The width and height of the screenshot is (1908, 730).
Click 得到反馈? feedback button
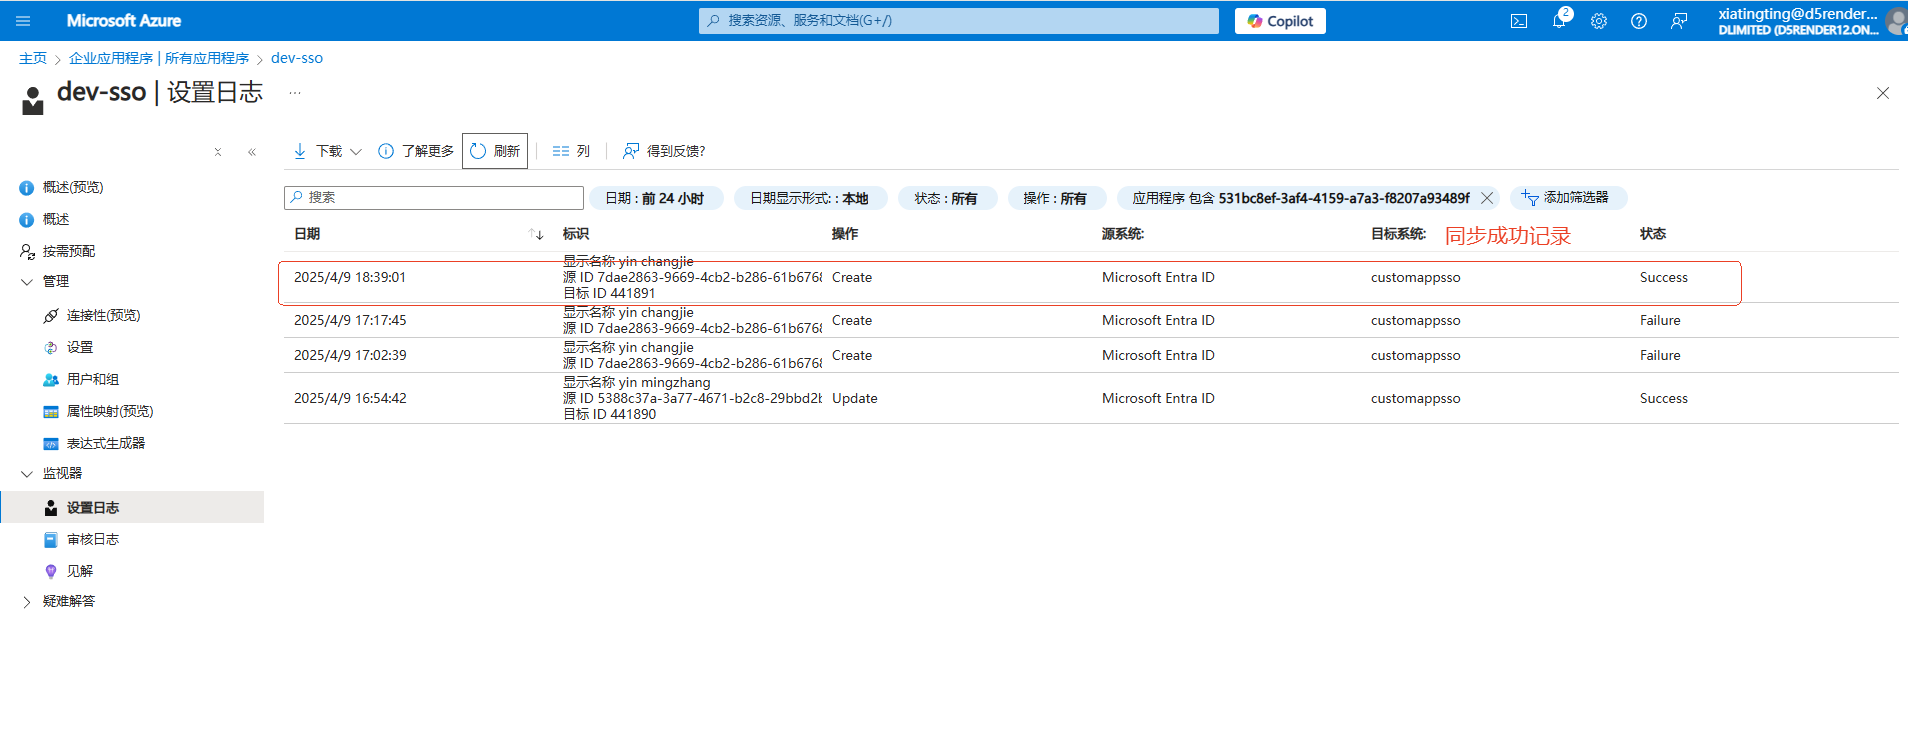[x=664, y=151]
